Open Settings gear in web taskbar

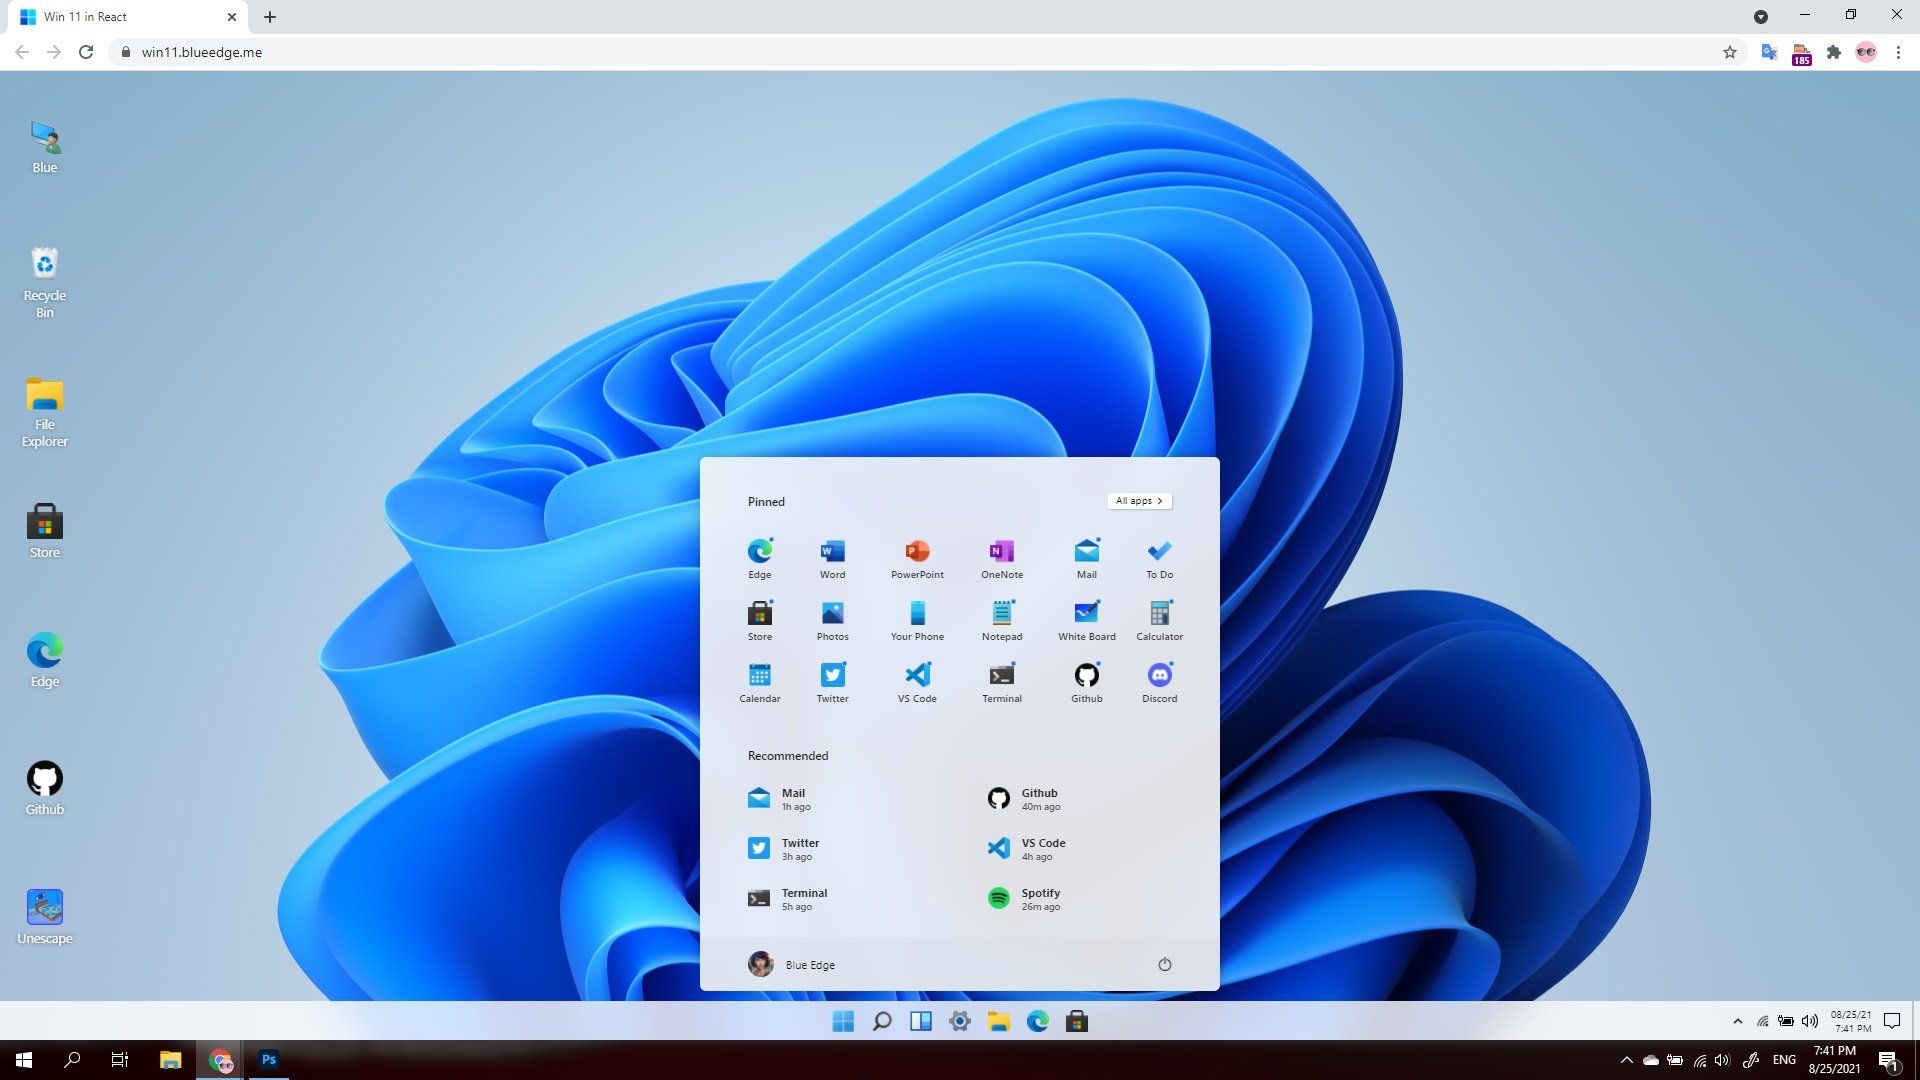[960, 1021]
